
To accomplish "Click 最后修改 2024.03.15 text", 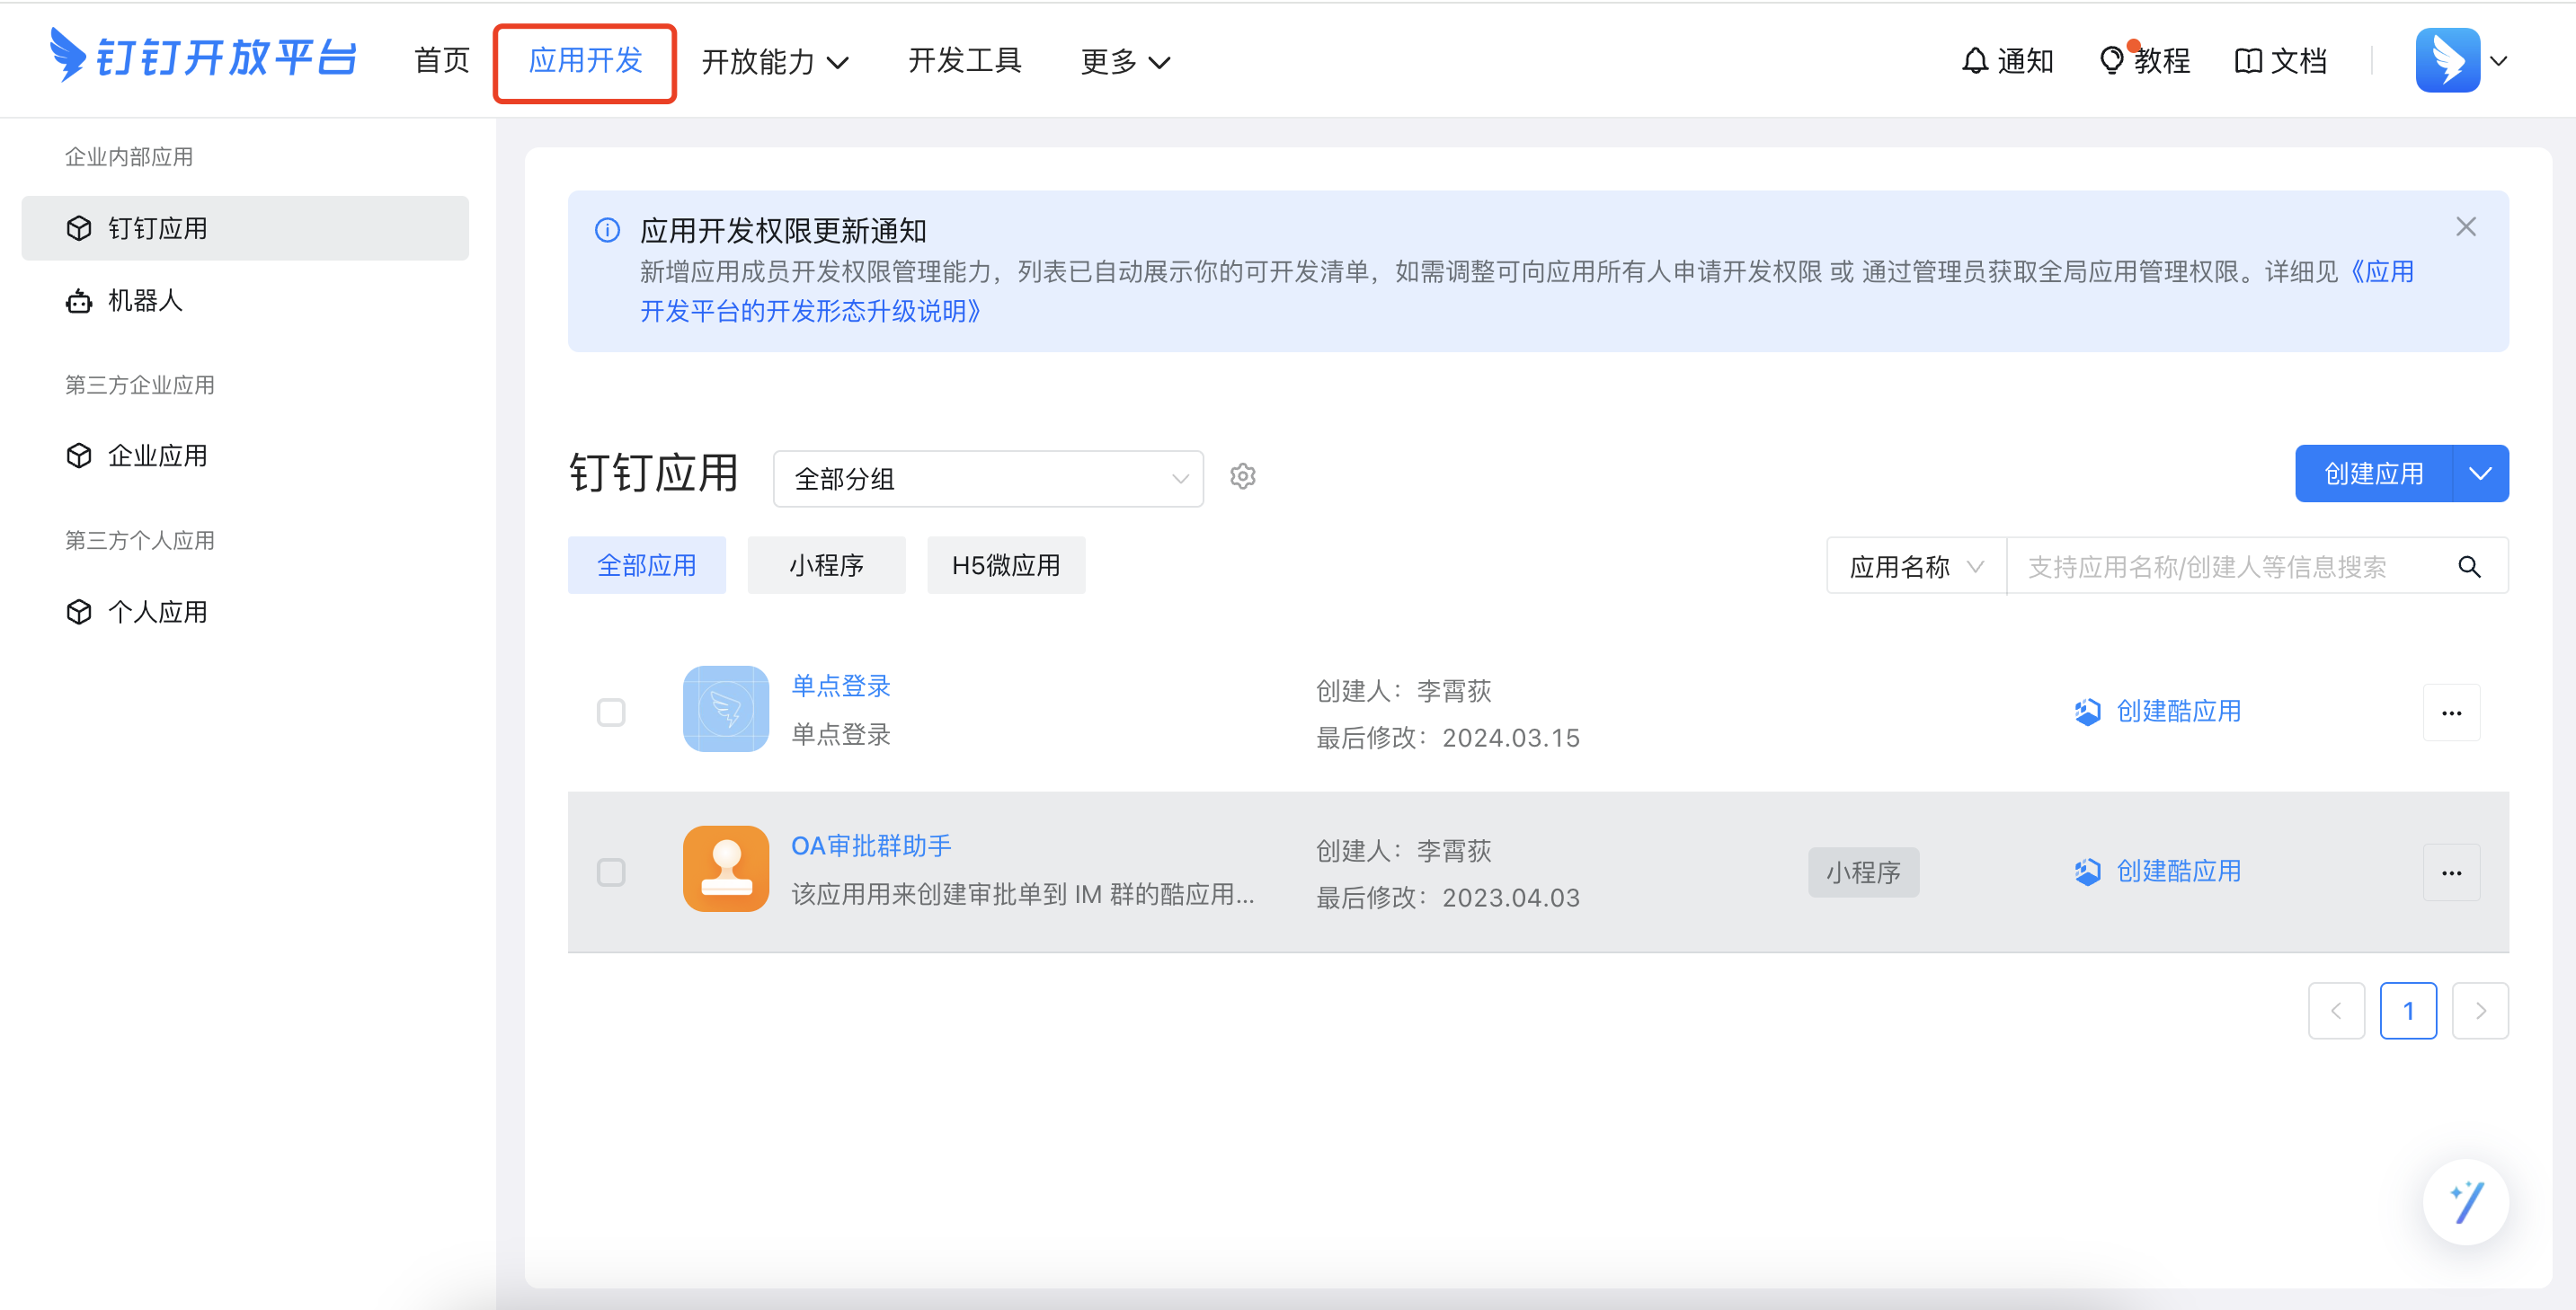I will (1448, 738).
